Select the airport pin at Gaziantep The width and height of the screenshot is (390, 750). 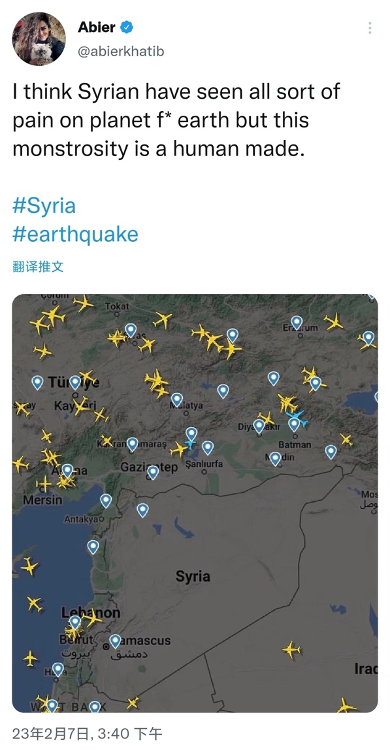point(153,473)
